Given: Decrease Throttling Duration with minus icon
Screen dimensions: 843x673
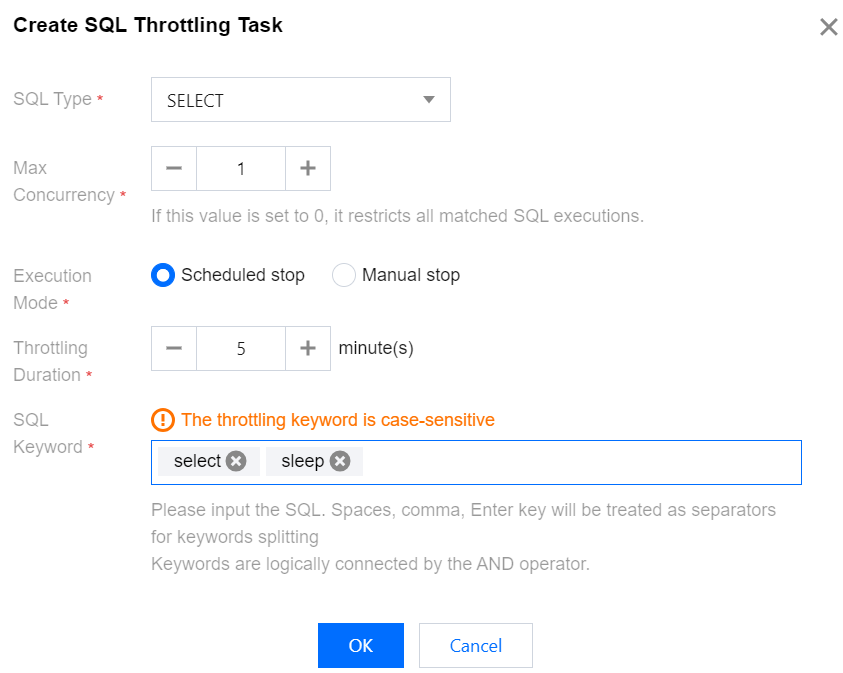Looking at the screenshot, I should click(174, 348).
